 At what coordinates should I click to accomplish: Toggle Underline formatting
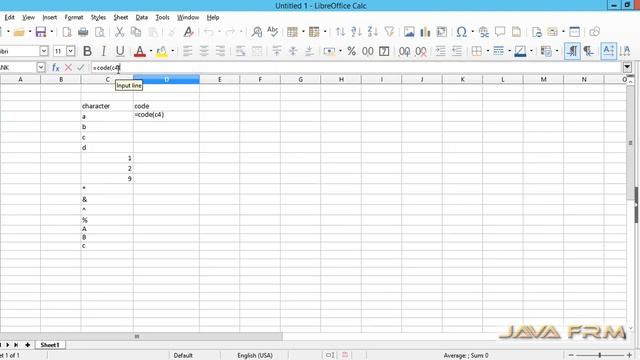pos(120,51)
